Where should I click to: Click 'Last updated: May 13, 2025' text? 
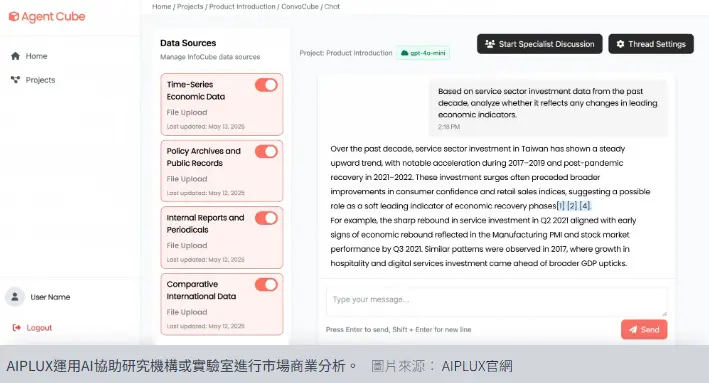point(205,127)
